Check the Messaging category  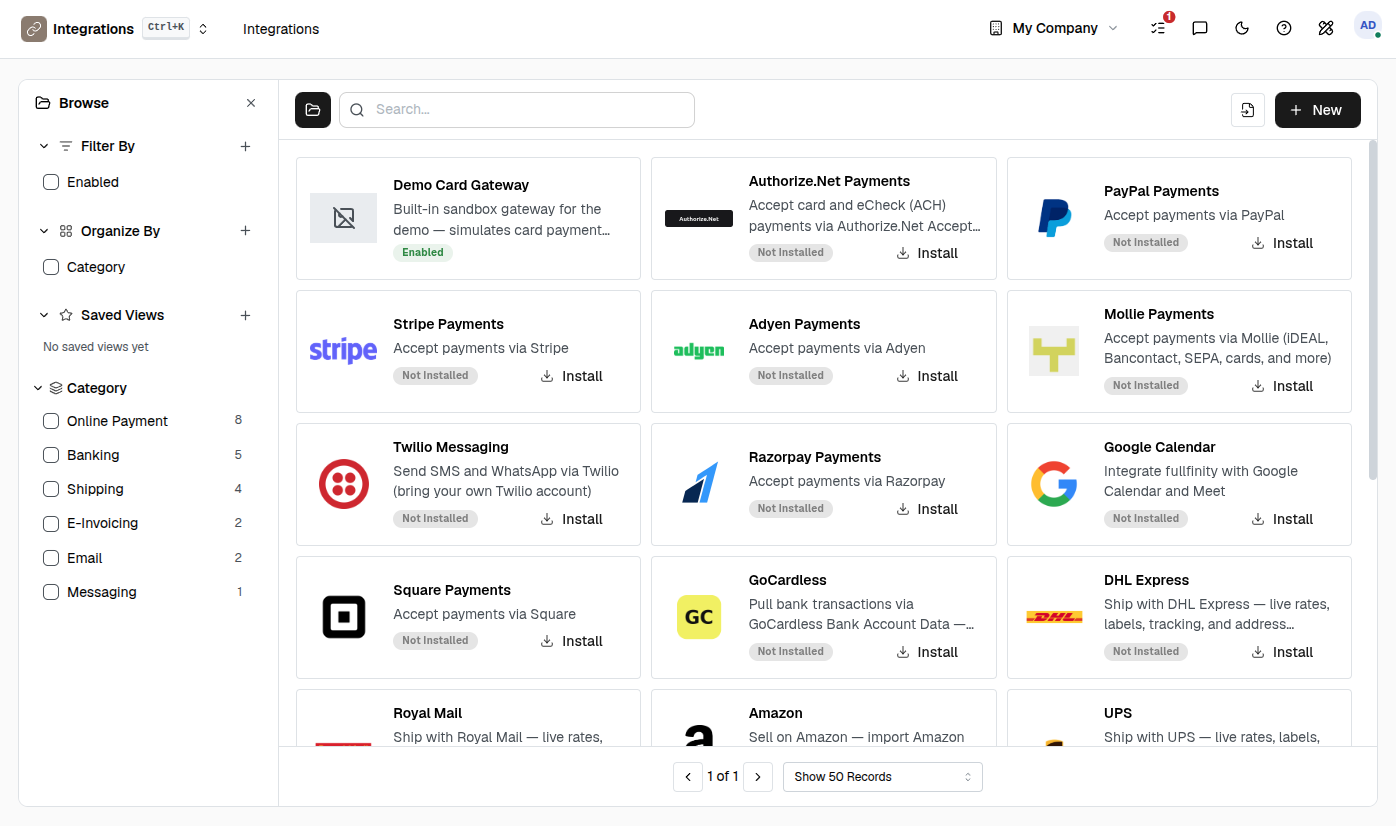pos(51,592)
